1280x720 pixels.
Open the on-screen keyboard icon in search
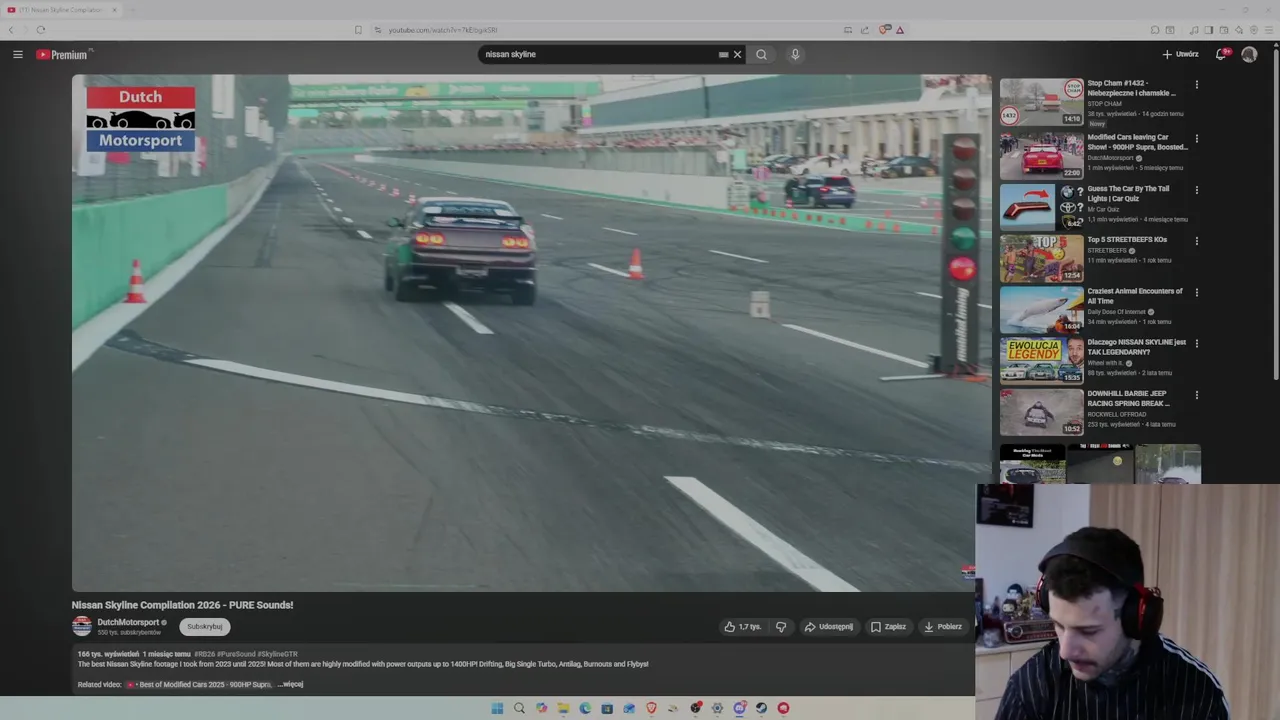click(723, 54)
